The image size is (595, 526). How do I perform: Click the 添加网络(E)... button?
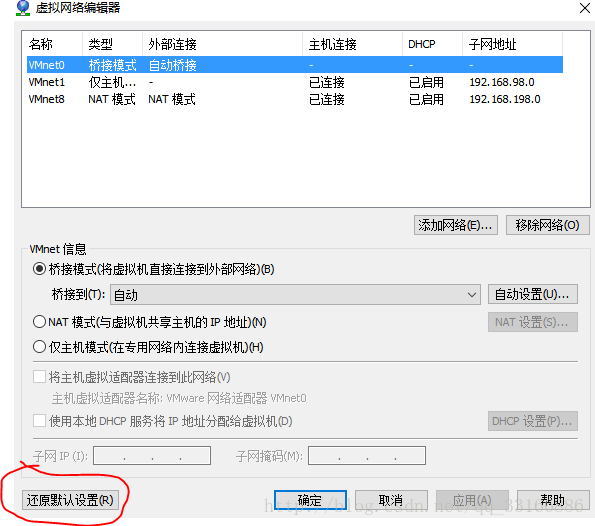[x=456, y=225]
